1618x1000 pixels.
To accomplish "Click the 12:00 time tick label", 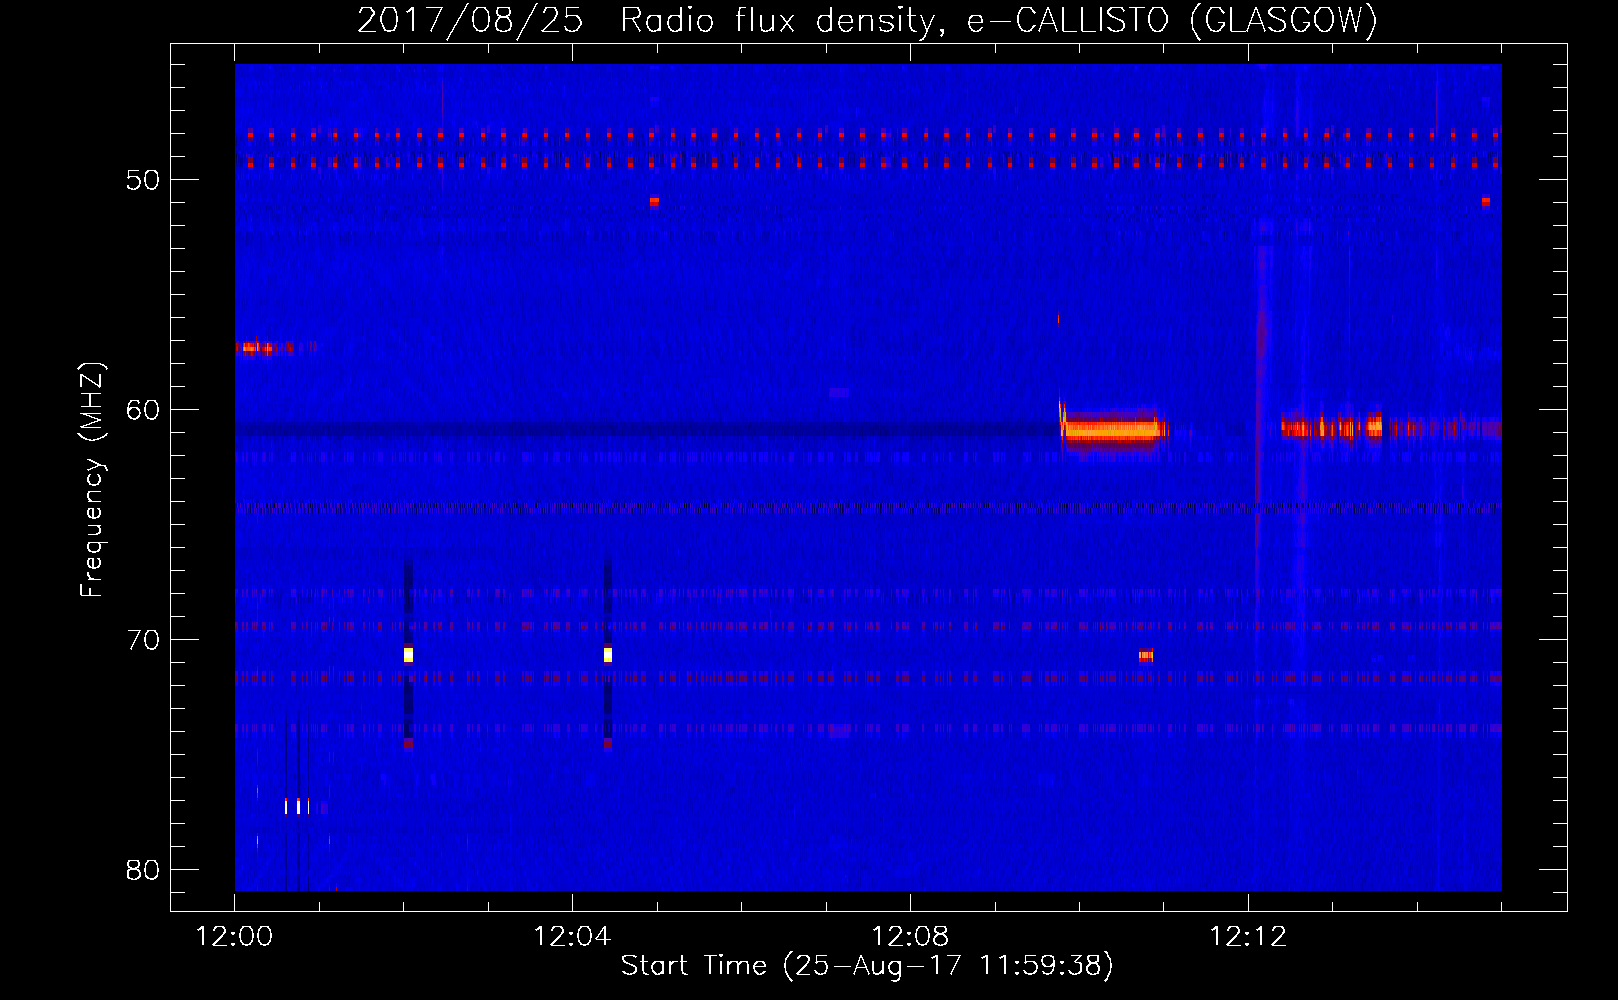I will tap(234, 937).
